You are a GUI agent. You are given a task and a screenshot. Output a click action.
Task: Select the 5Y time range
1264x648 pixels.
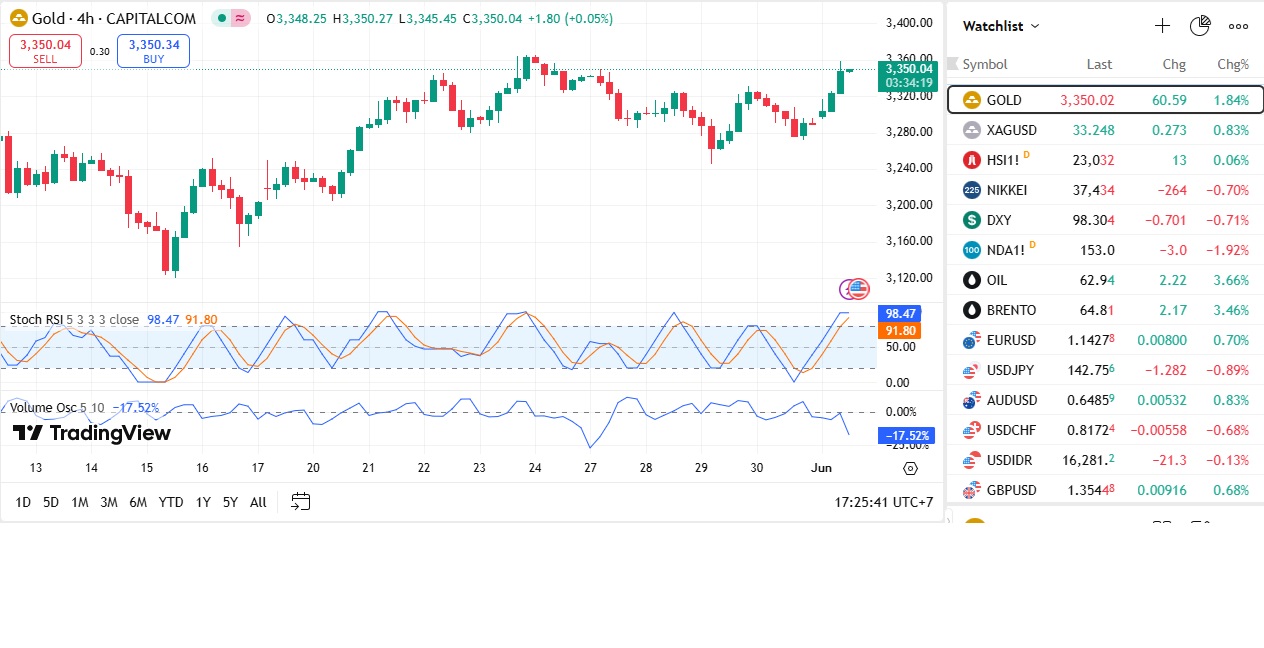point(230,502)
